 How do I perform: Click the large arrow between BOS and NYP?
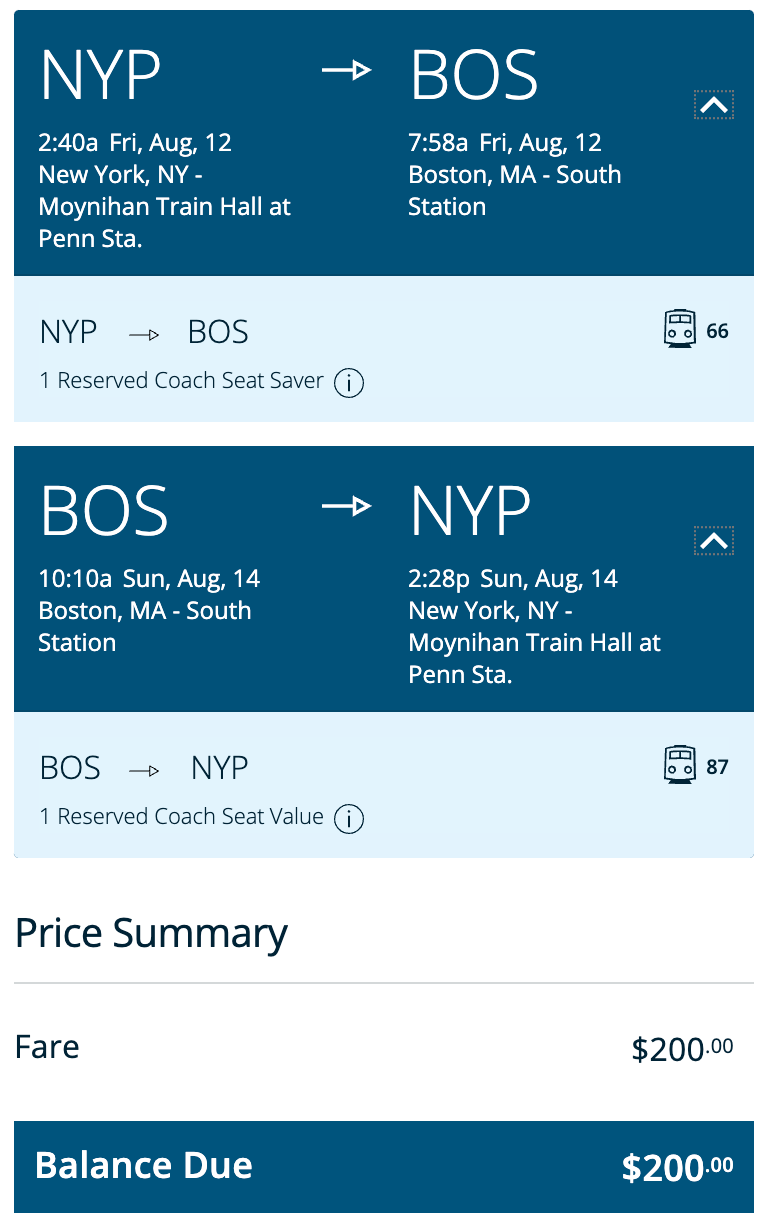(x=346, y=507)
